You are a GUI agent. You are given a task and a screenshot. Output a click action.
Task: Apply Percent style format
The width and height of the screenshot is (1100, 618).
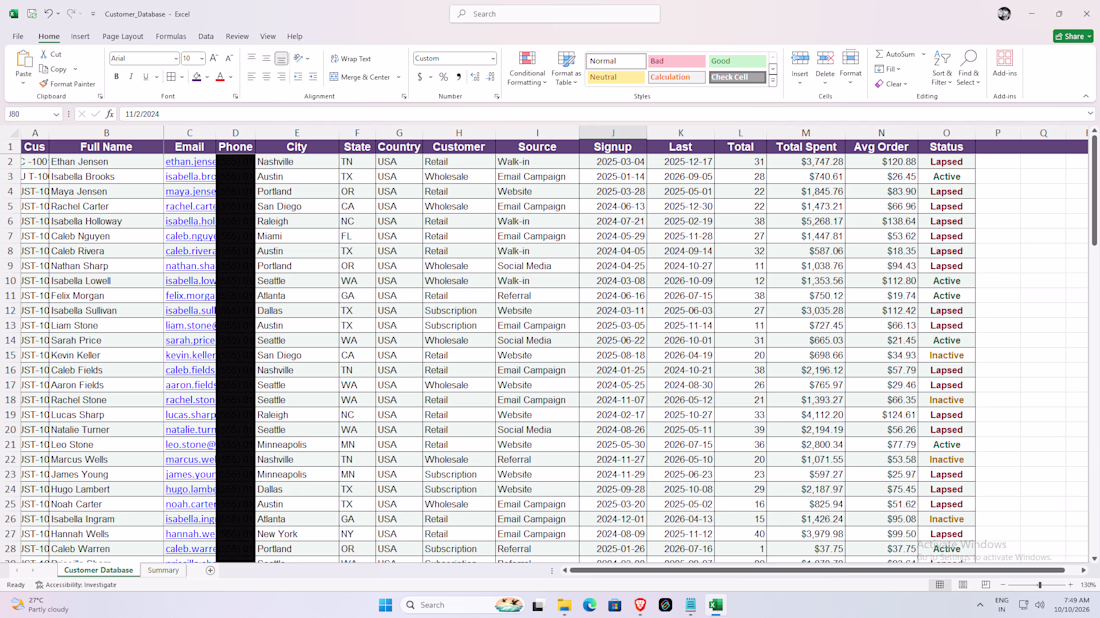point(443,77)
